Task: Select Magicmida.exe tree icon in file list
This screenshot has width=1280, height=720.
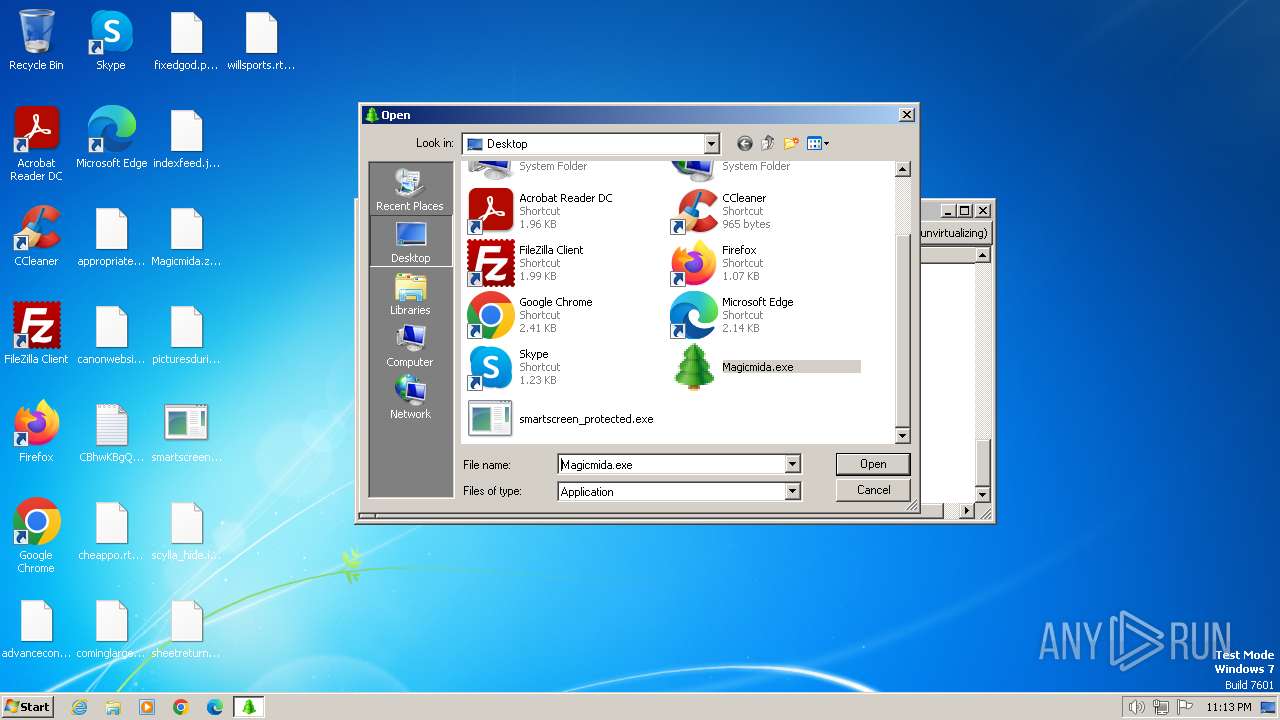Action: pos(694,367)
